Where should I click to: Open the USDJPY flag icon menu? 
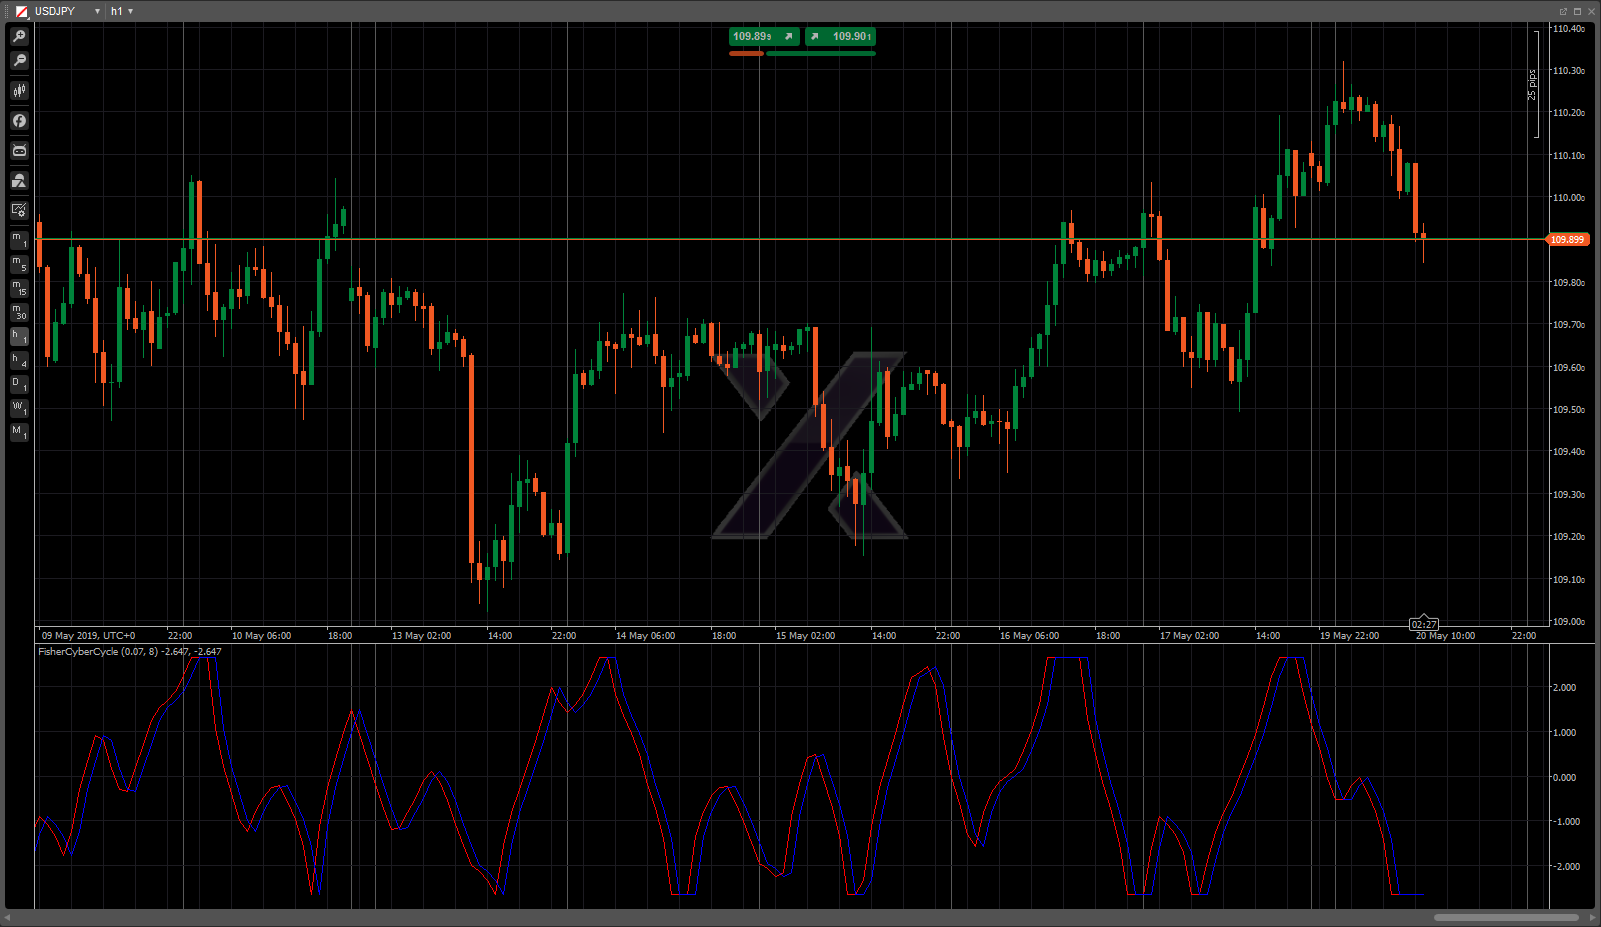click(x=21, y=11)
